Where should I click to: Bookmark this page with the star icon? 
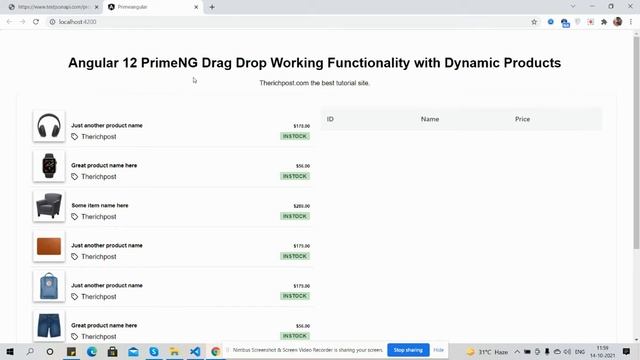[x=534, y=22]
